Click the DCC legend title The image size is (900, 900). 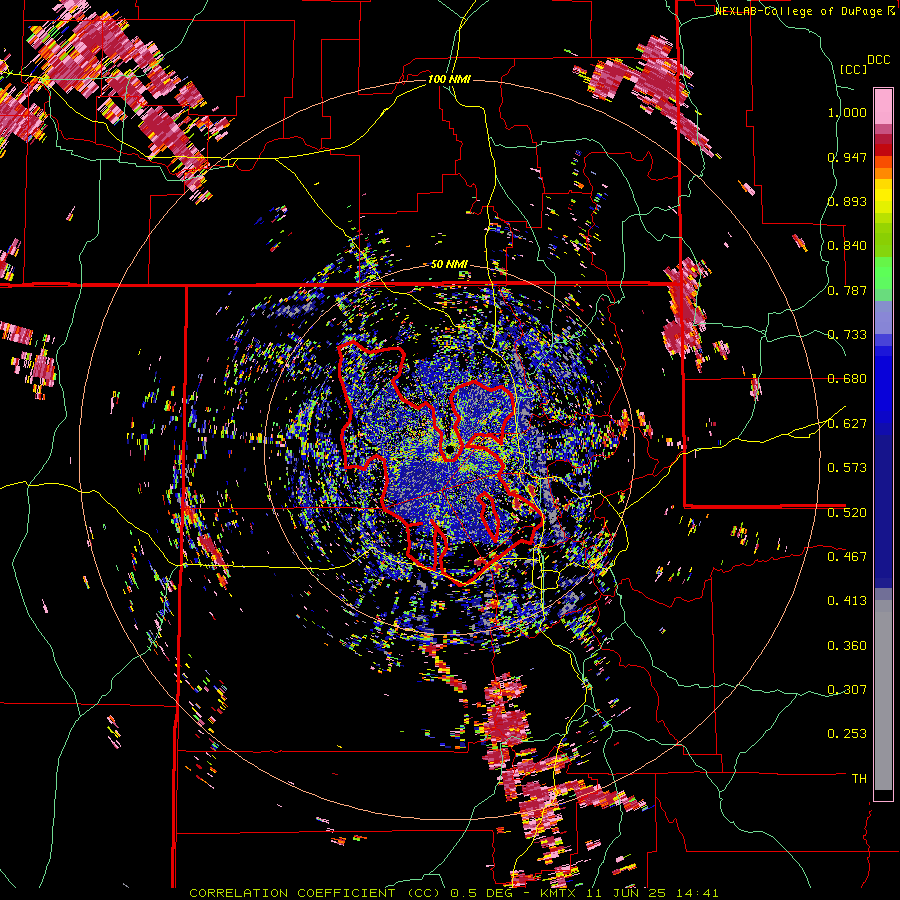(878, 60)
